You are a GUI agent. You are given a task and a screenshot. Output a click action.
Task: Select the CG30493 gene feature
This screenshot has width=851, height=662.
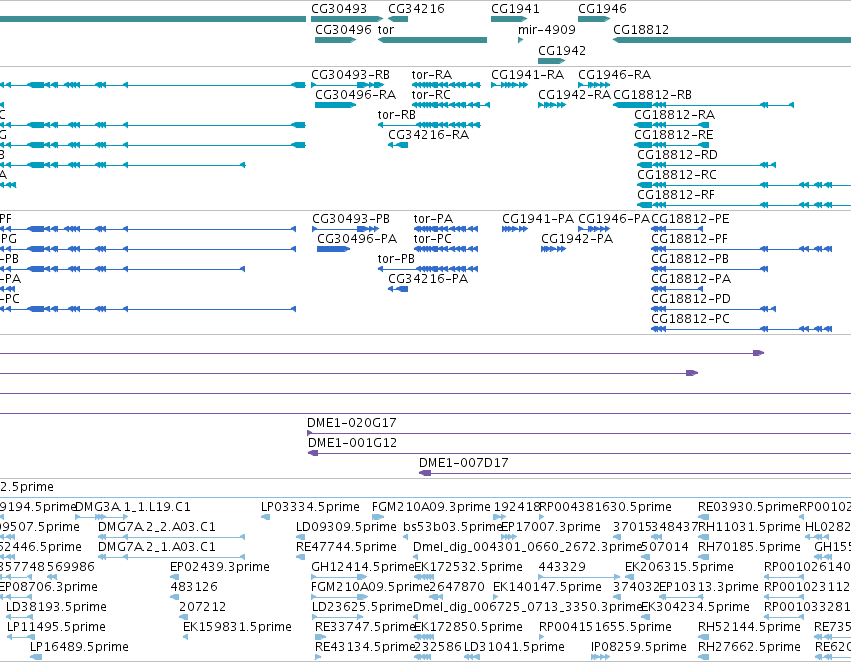347,19
